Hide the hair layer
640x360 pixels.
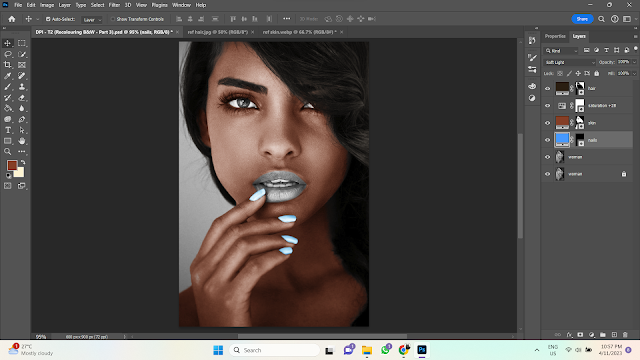click(x=548, y=88)
